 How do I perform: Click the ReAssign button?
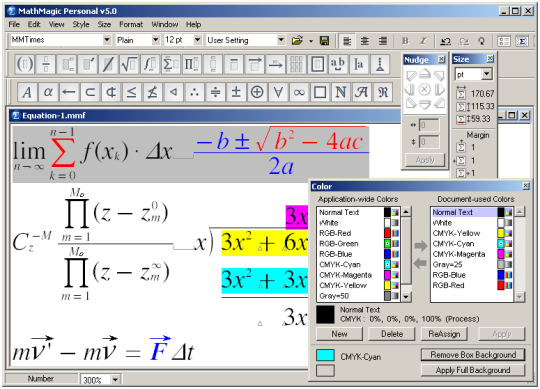444,334
